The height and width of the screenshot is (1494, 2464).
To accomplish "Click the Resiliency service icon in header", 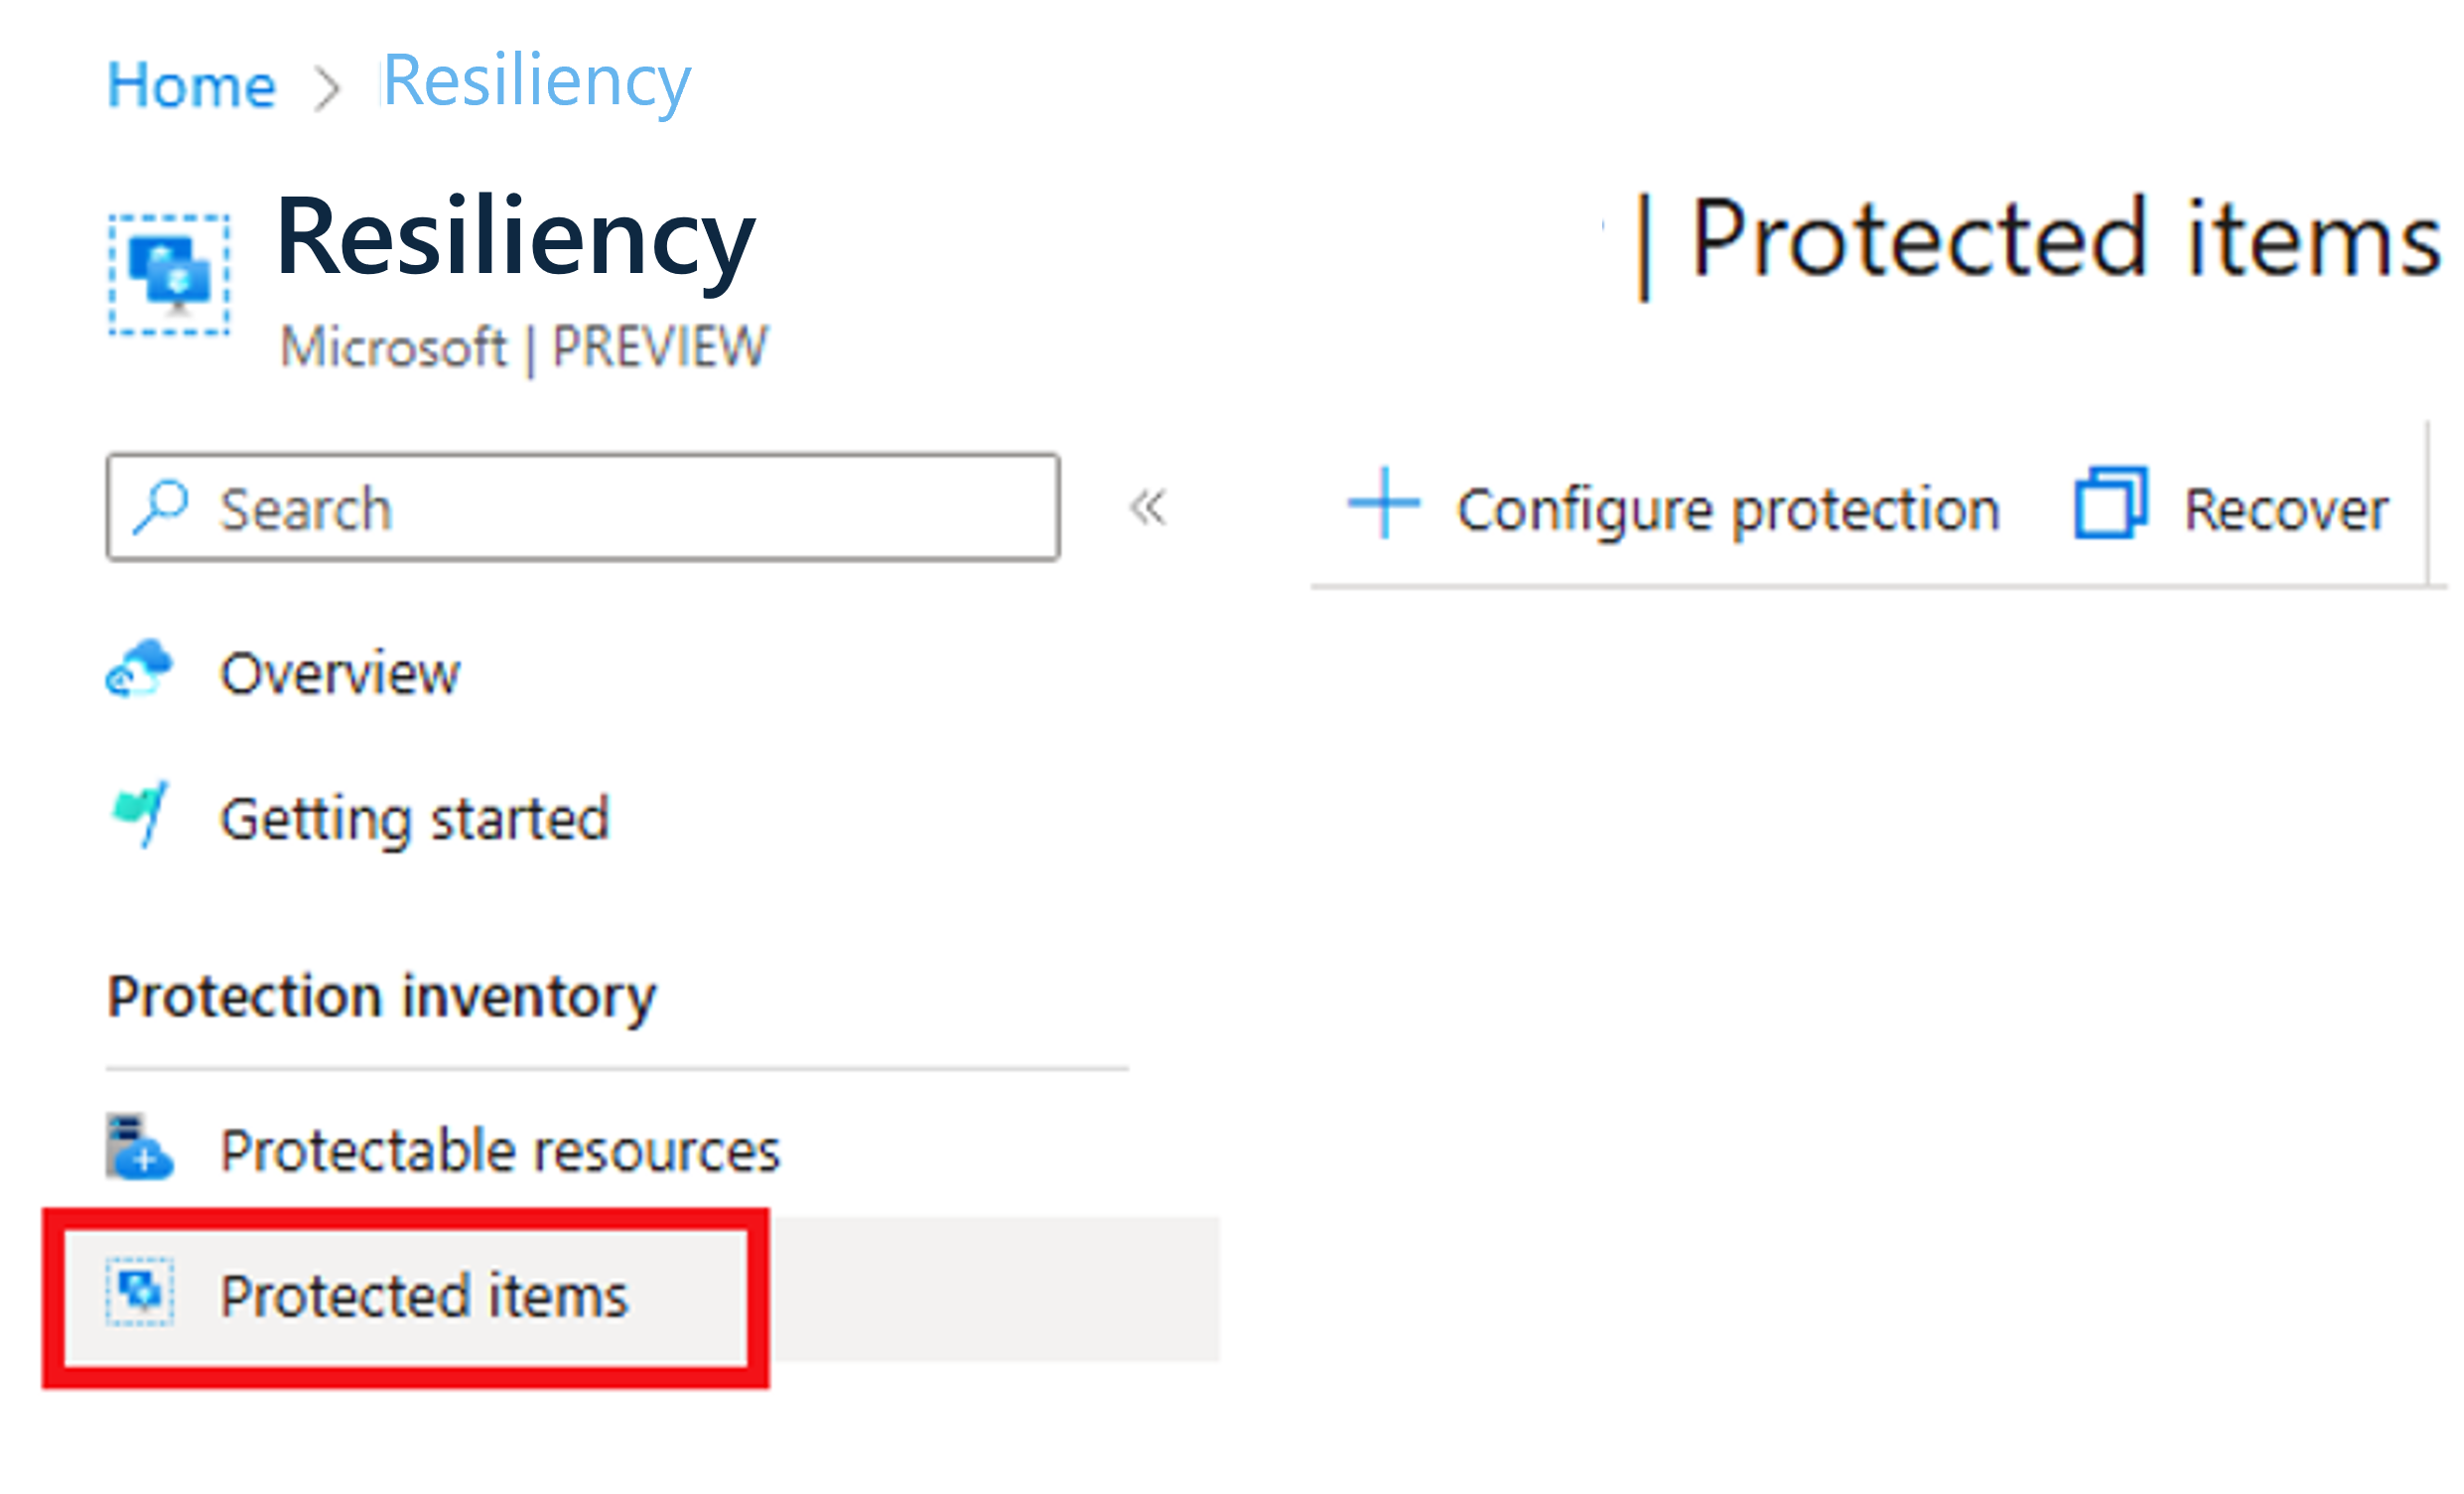I will pyautogui.click(x=169, y=274).
